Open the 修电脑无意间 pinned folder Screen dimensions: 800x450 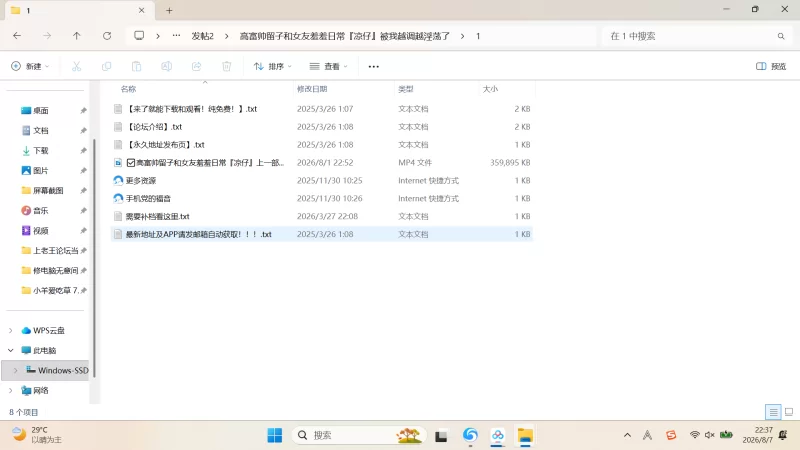point(55,270)
